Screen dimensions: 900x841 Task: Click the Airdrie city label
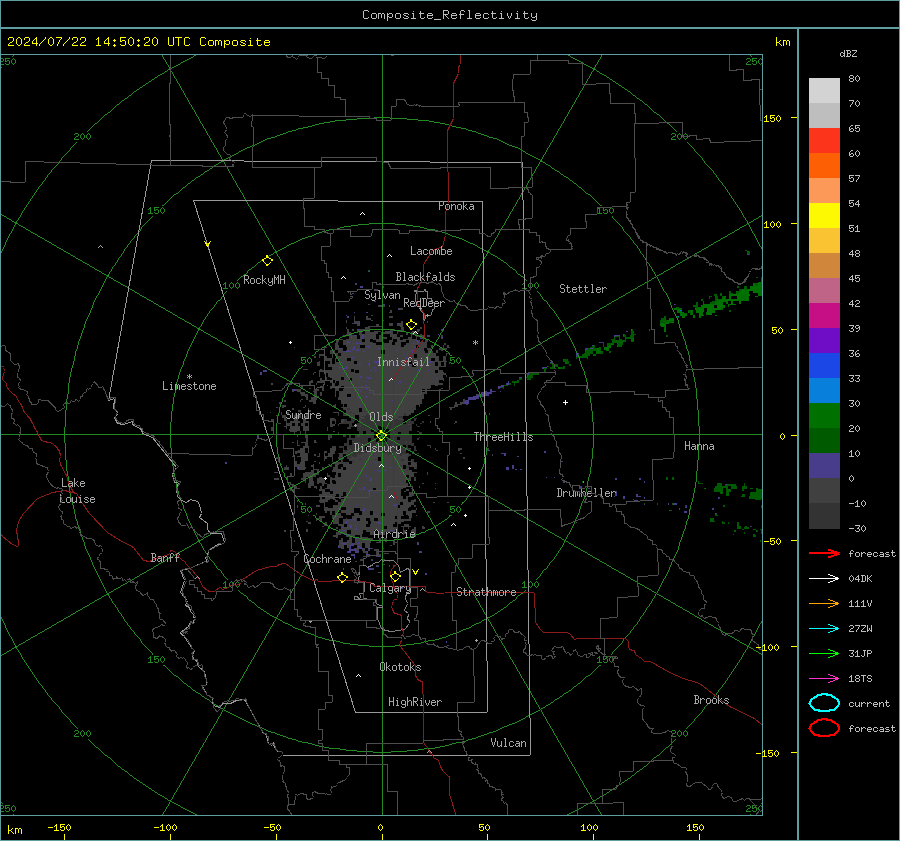pyautogui.click(x=394, y=534)
